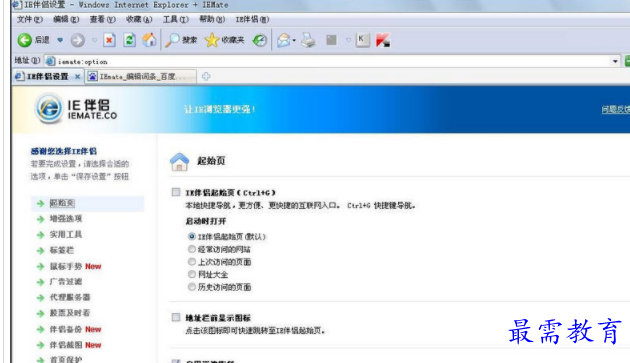Open the 文件(F) menu

(30, 19)
